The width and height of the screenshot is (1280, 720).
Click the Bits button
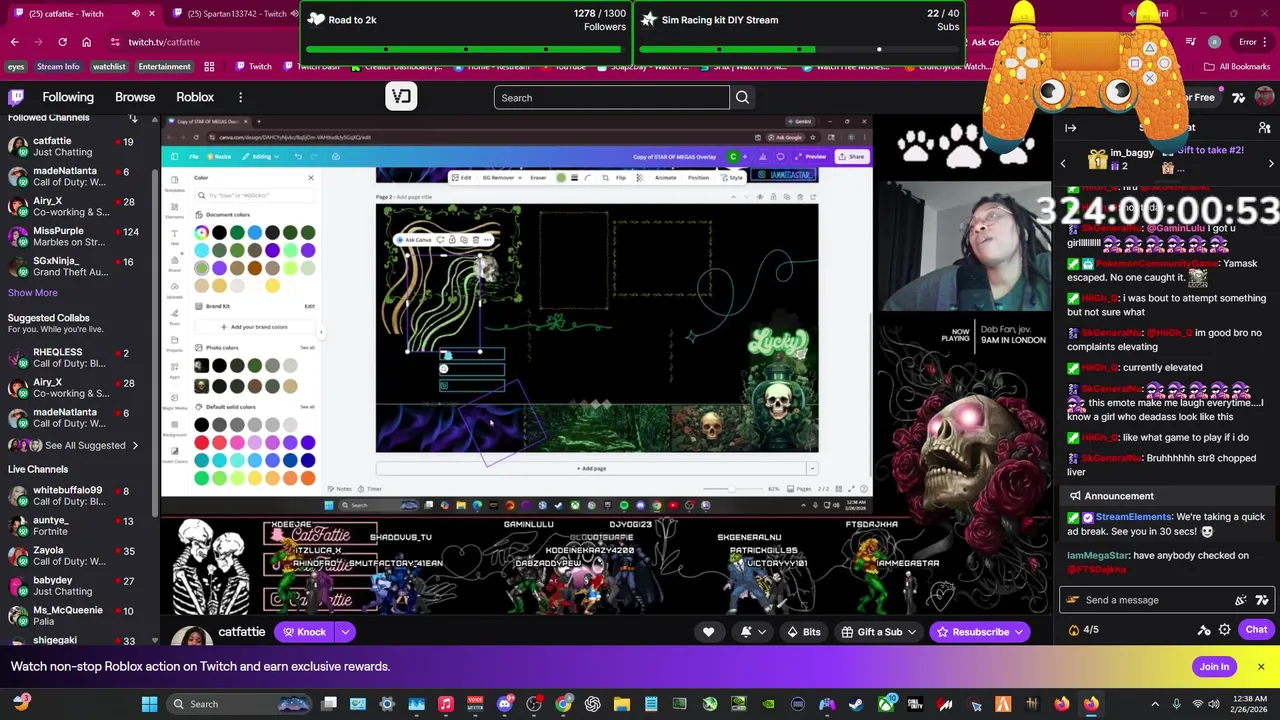coord(803,632)
